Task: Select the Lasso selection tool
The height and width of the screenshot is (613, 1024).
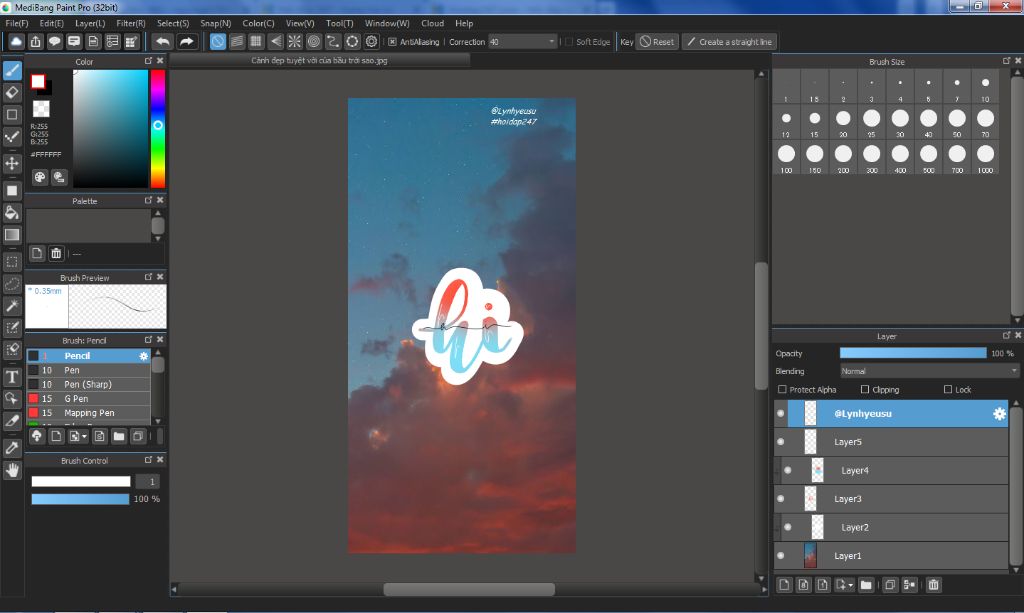Action: [12, 284]
